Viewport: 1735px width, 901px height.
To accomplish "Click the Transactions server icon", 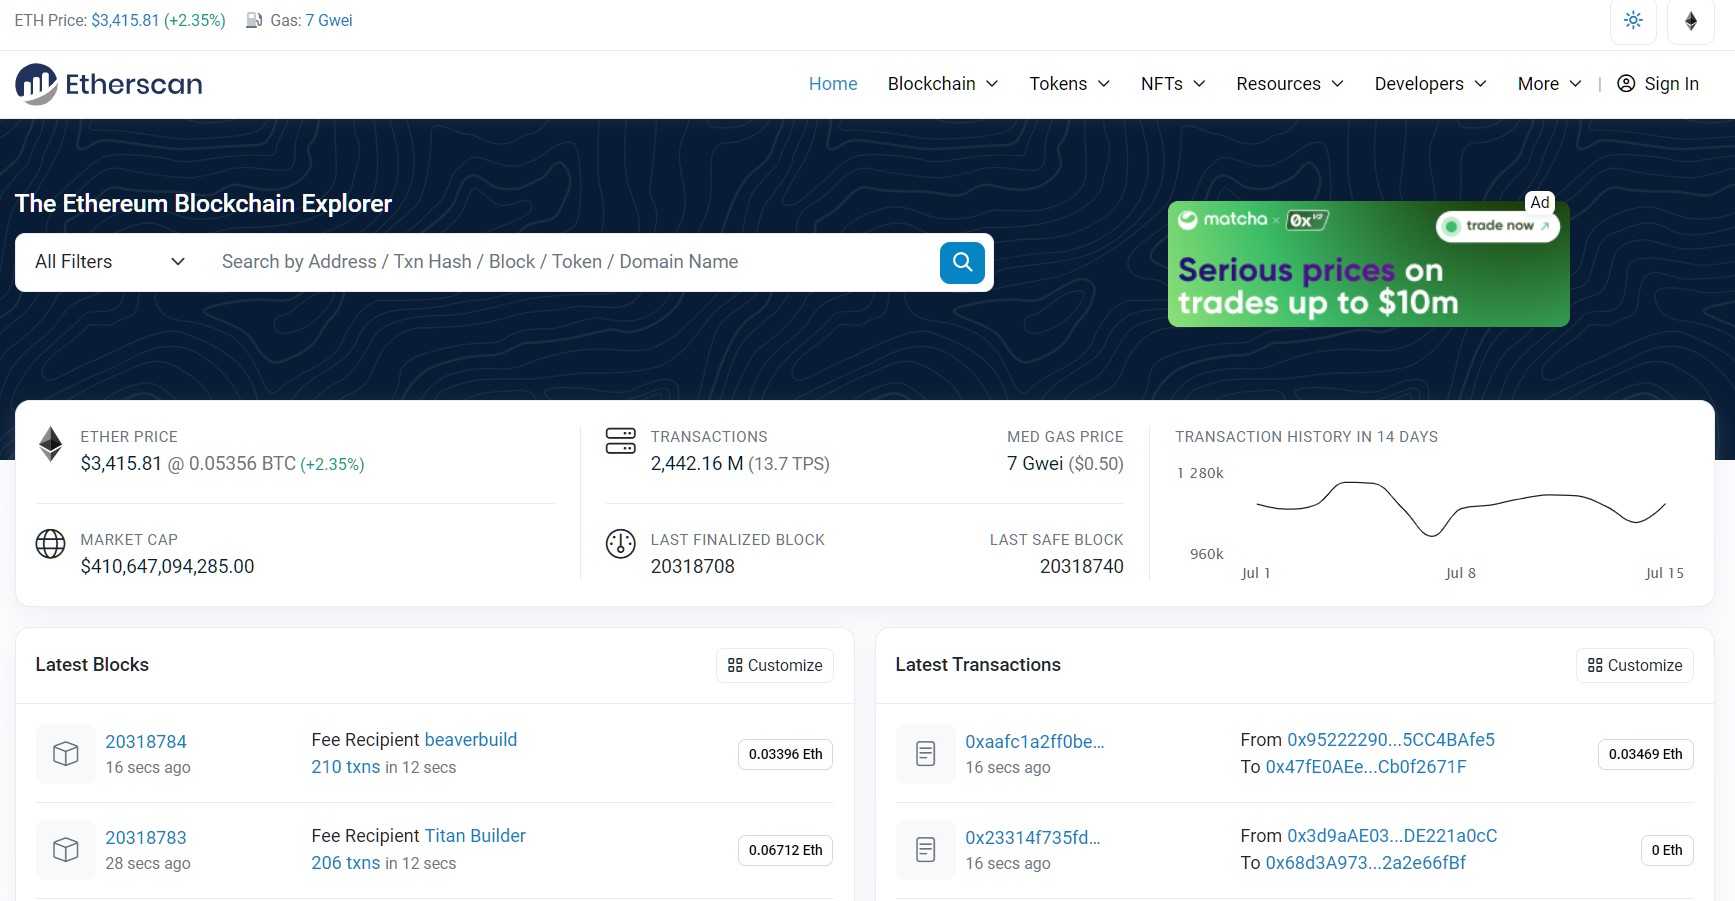I will point(620,440).
